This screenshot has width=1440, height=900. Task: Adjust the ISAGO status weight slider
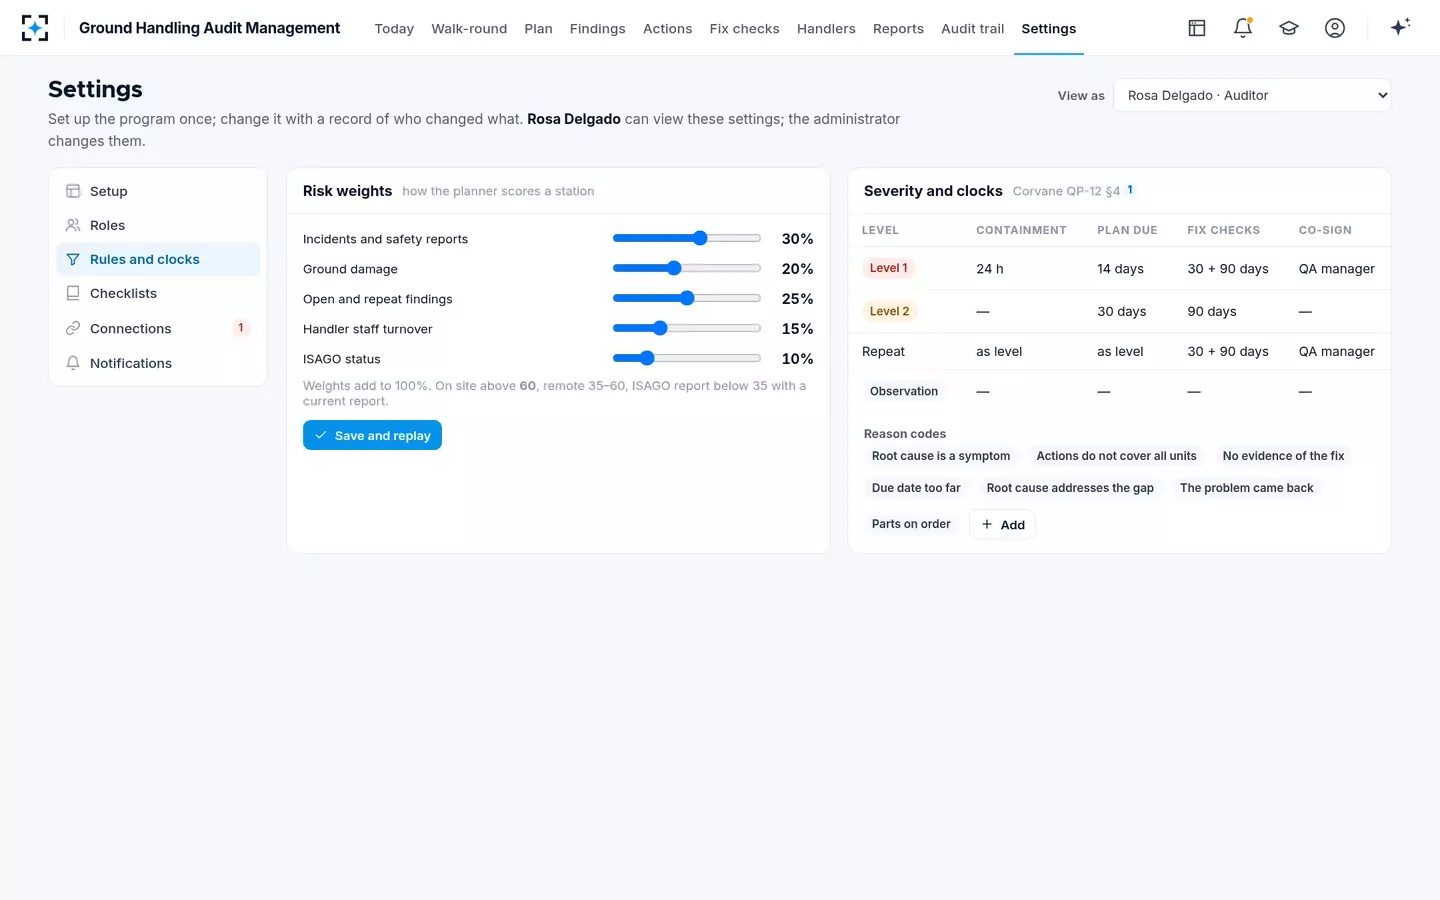pos(687,358)
